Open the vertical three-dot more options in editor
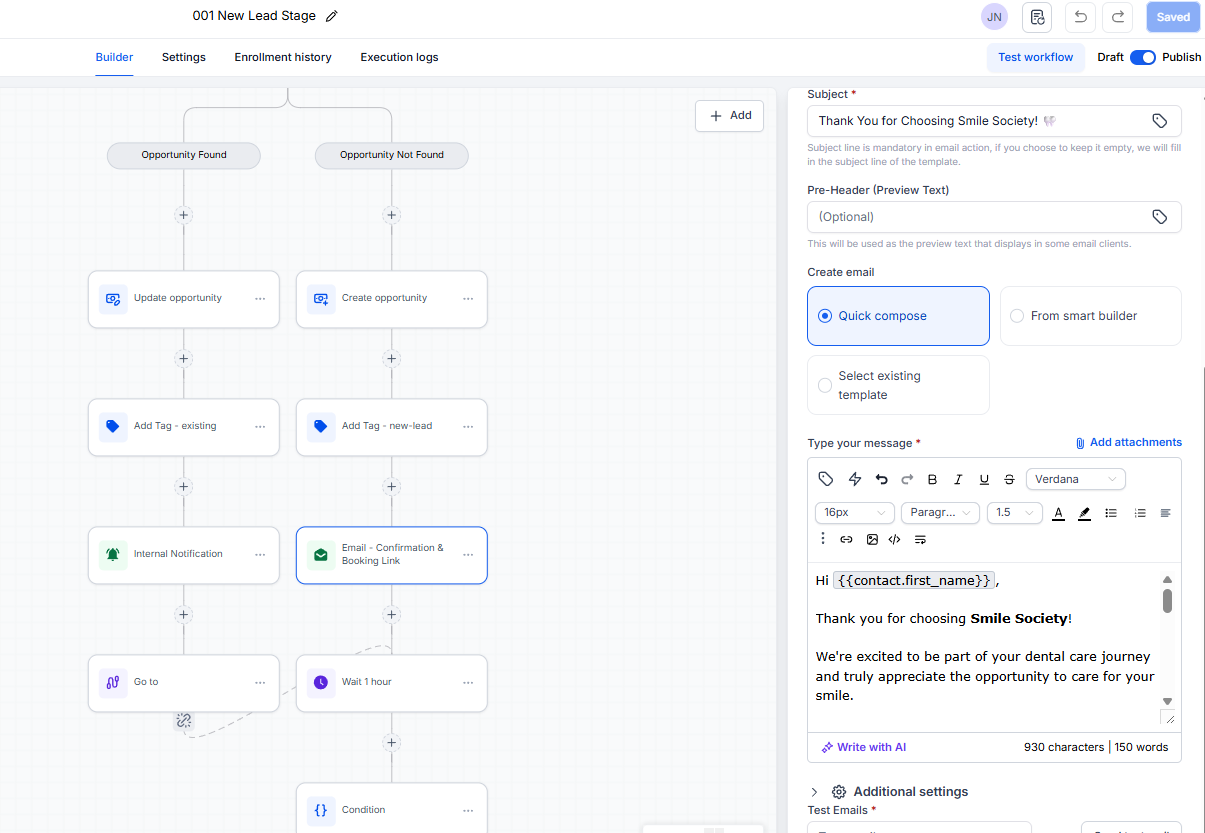This screenshot has width=1205, height=833. click(823, 539)
